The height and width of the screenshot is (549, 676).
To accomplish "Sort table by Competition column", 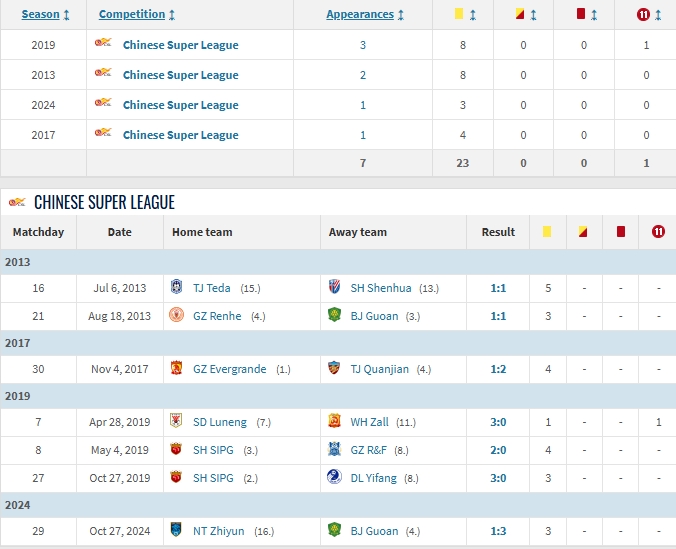I will click(x=137, y=15).
